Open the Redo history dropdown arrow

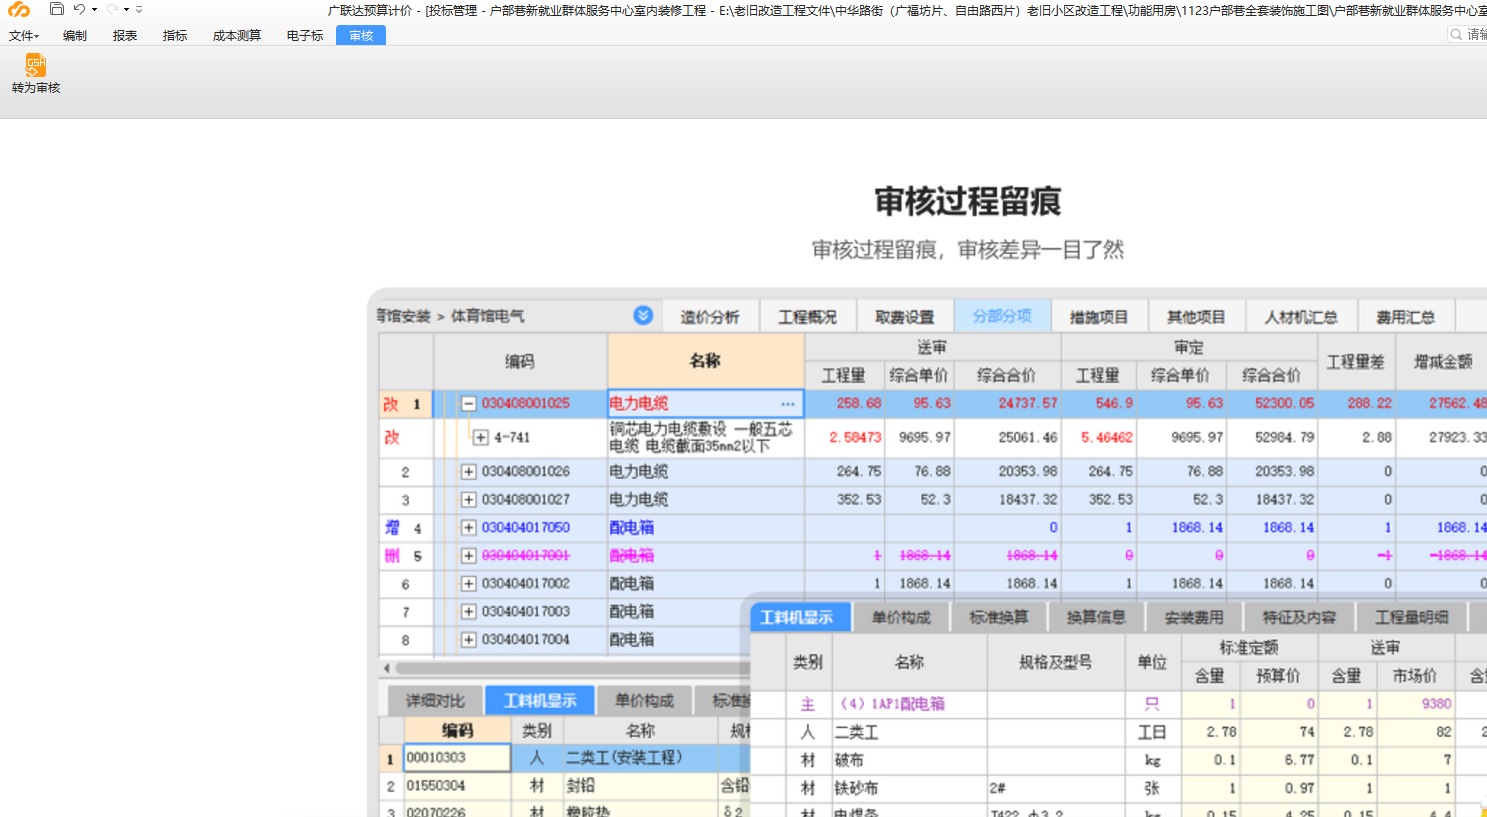pos(126,10)
